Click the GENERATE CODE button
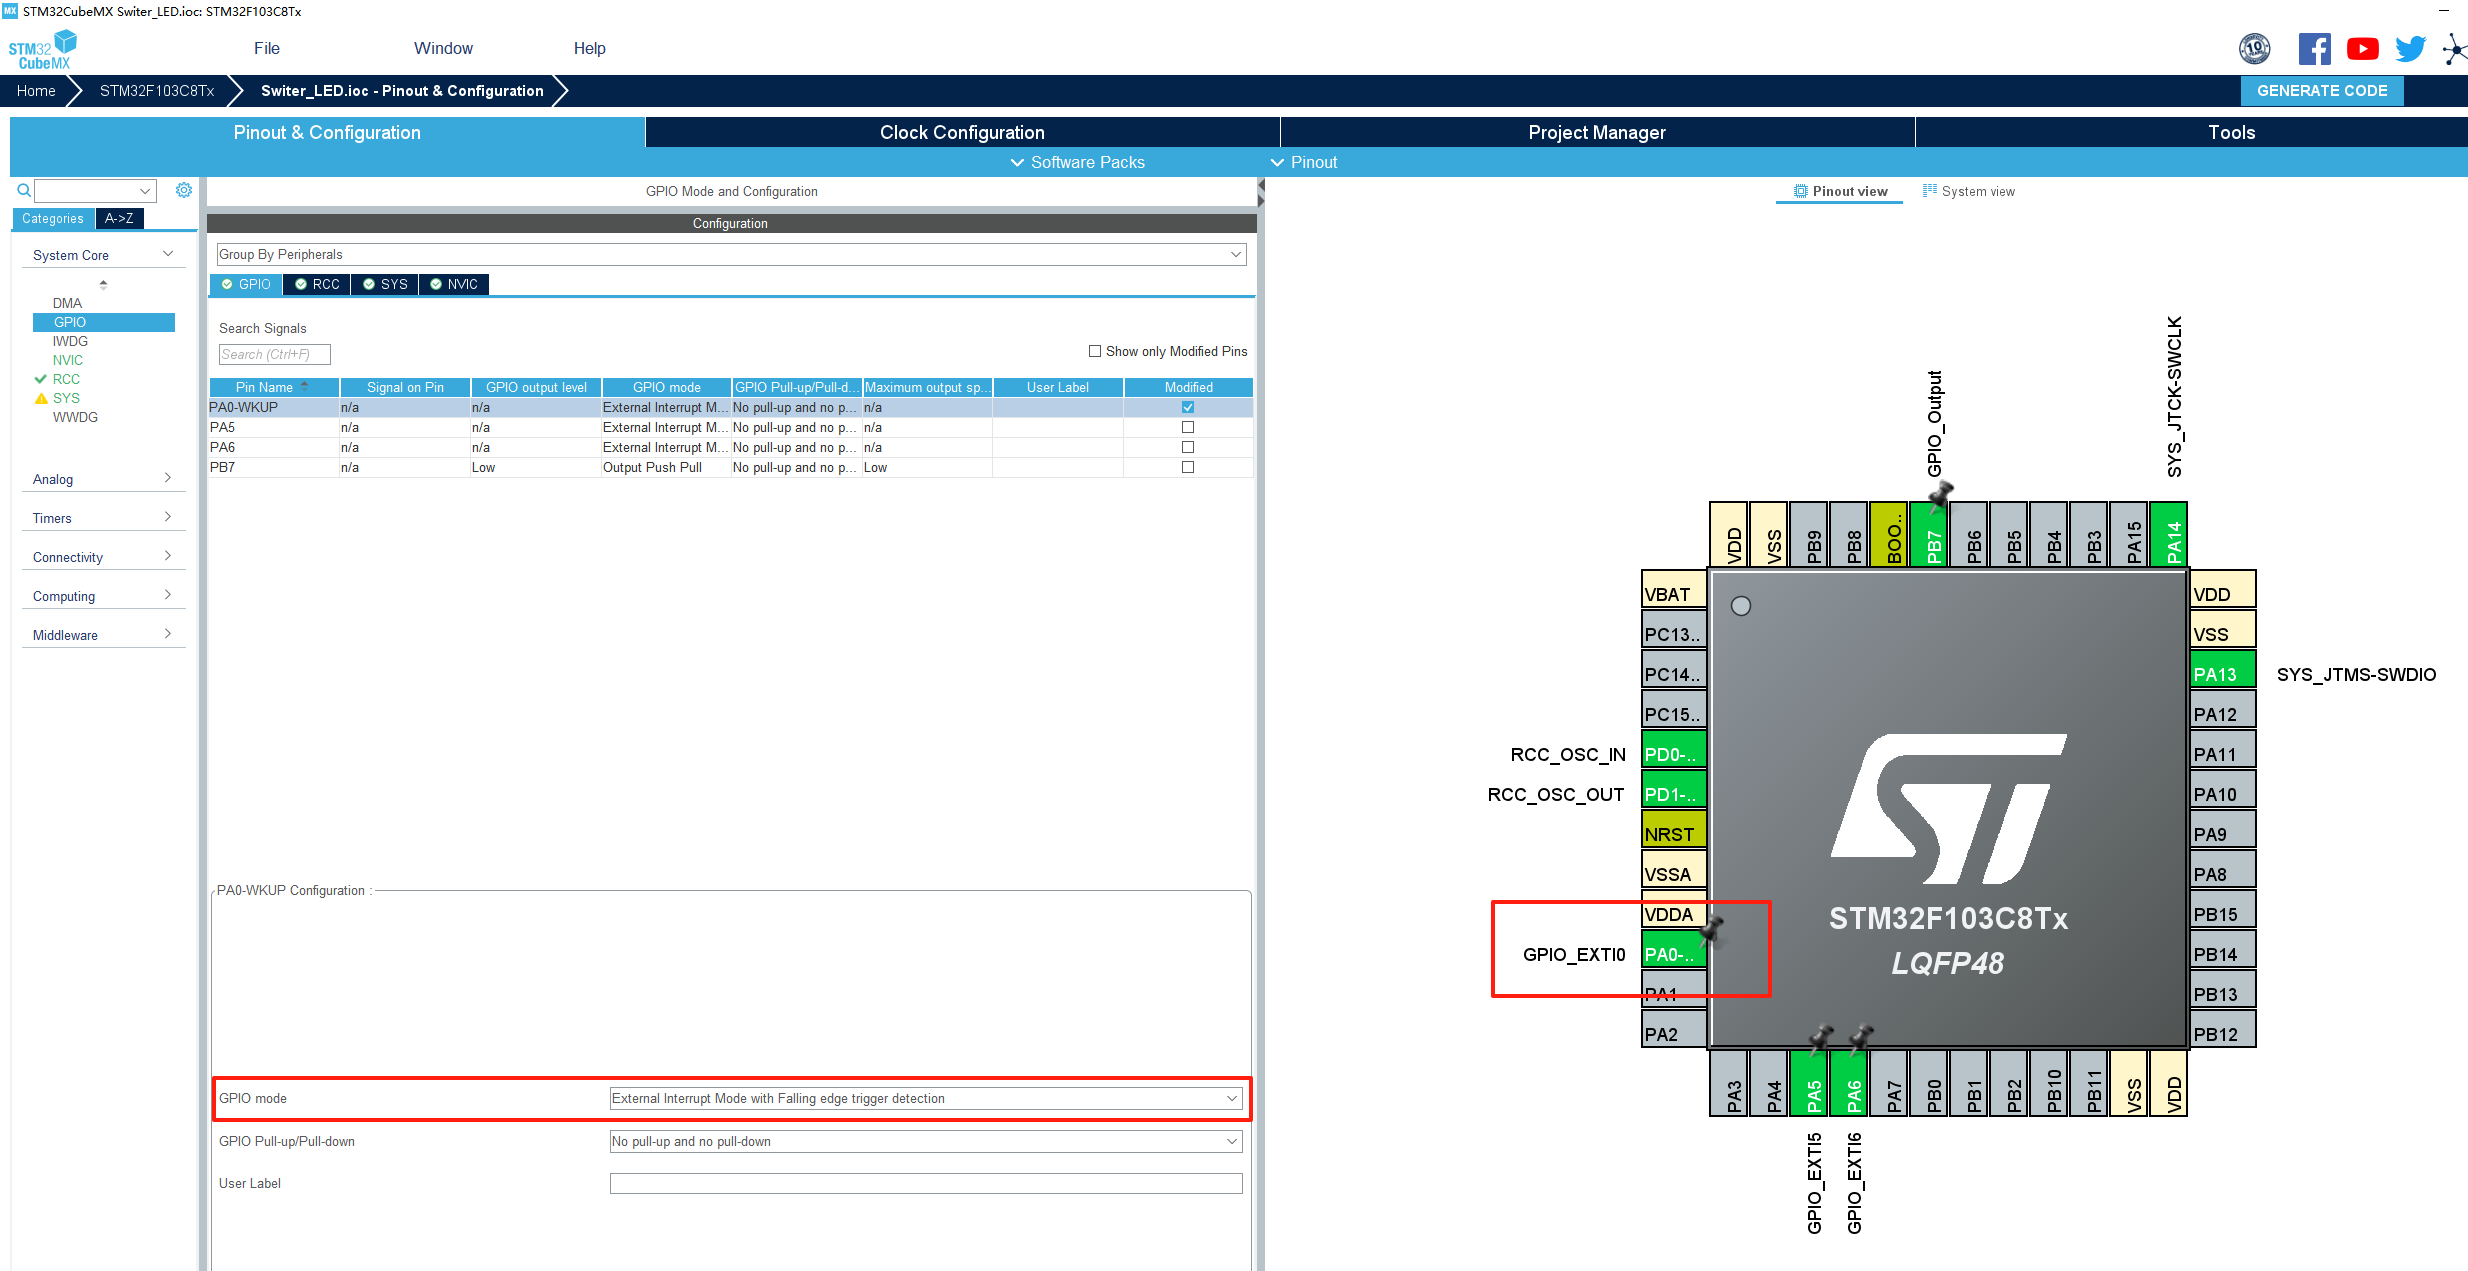The height and width of the screenshot is (1271, 2468). tap(2322, 91)
